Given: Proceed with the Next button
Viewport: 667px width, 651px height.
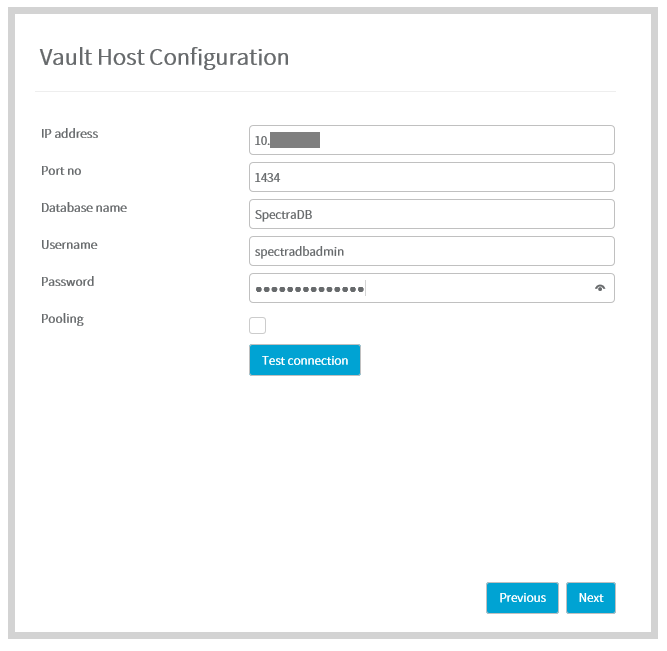Looking at the screenshot, I should 591,598.
